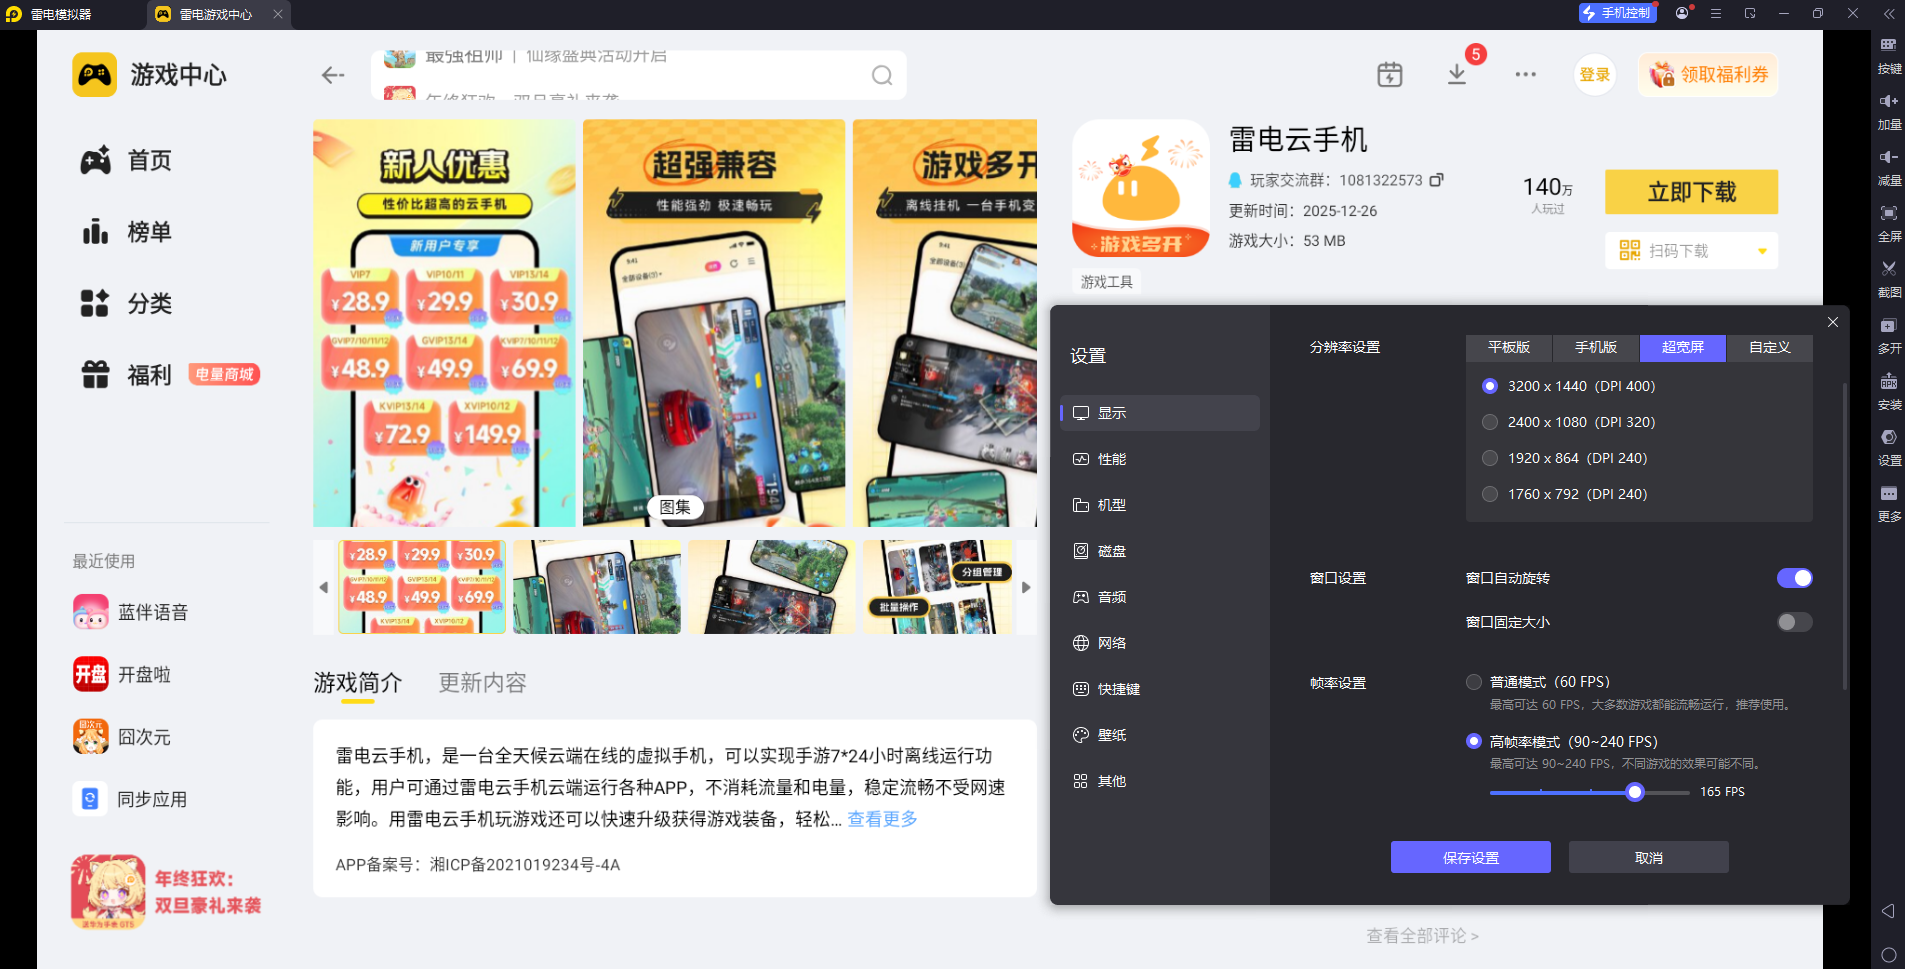Open the 机型 settings section
Screen dimensions: 1905x969
coord(1160,505)
